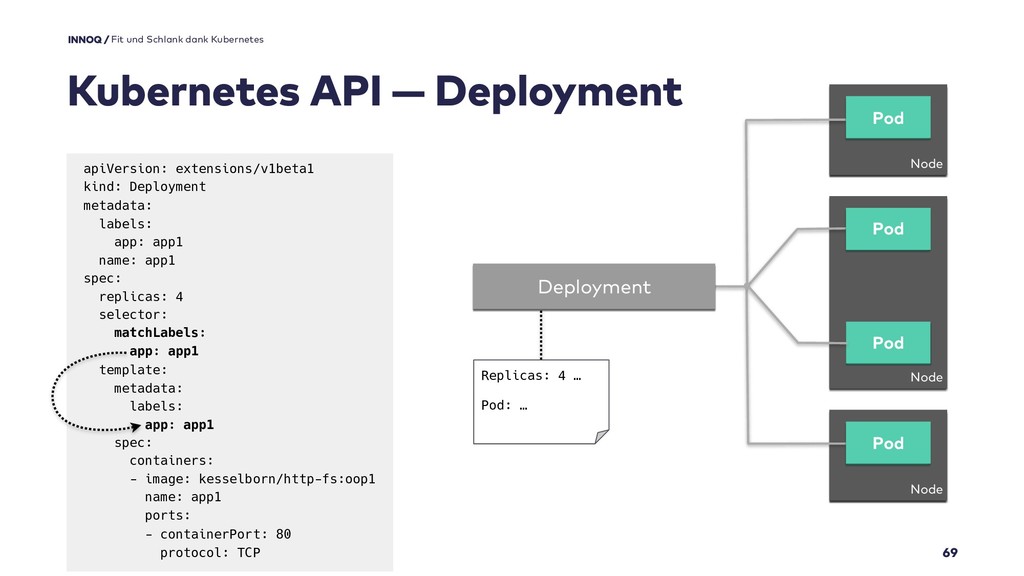Select the '- containerPort: 80' line
Screen dimensions: 1024x576
point(218,534)
